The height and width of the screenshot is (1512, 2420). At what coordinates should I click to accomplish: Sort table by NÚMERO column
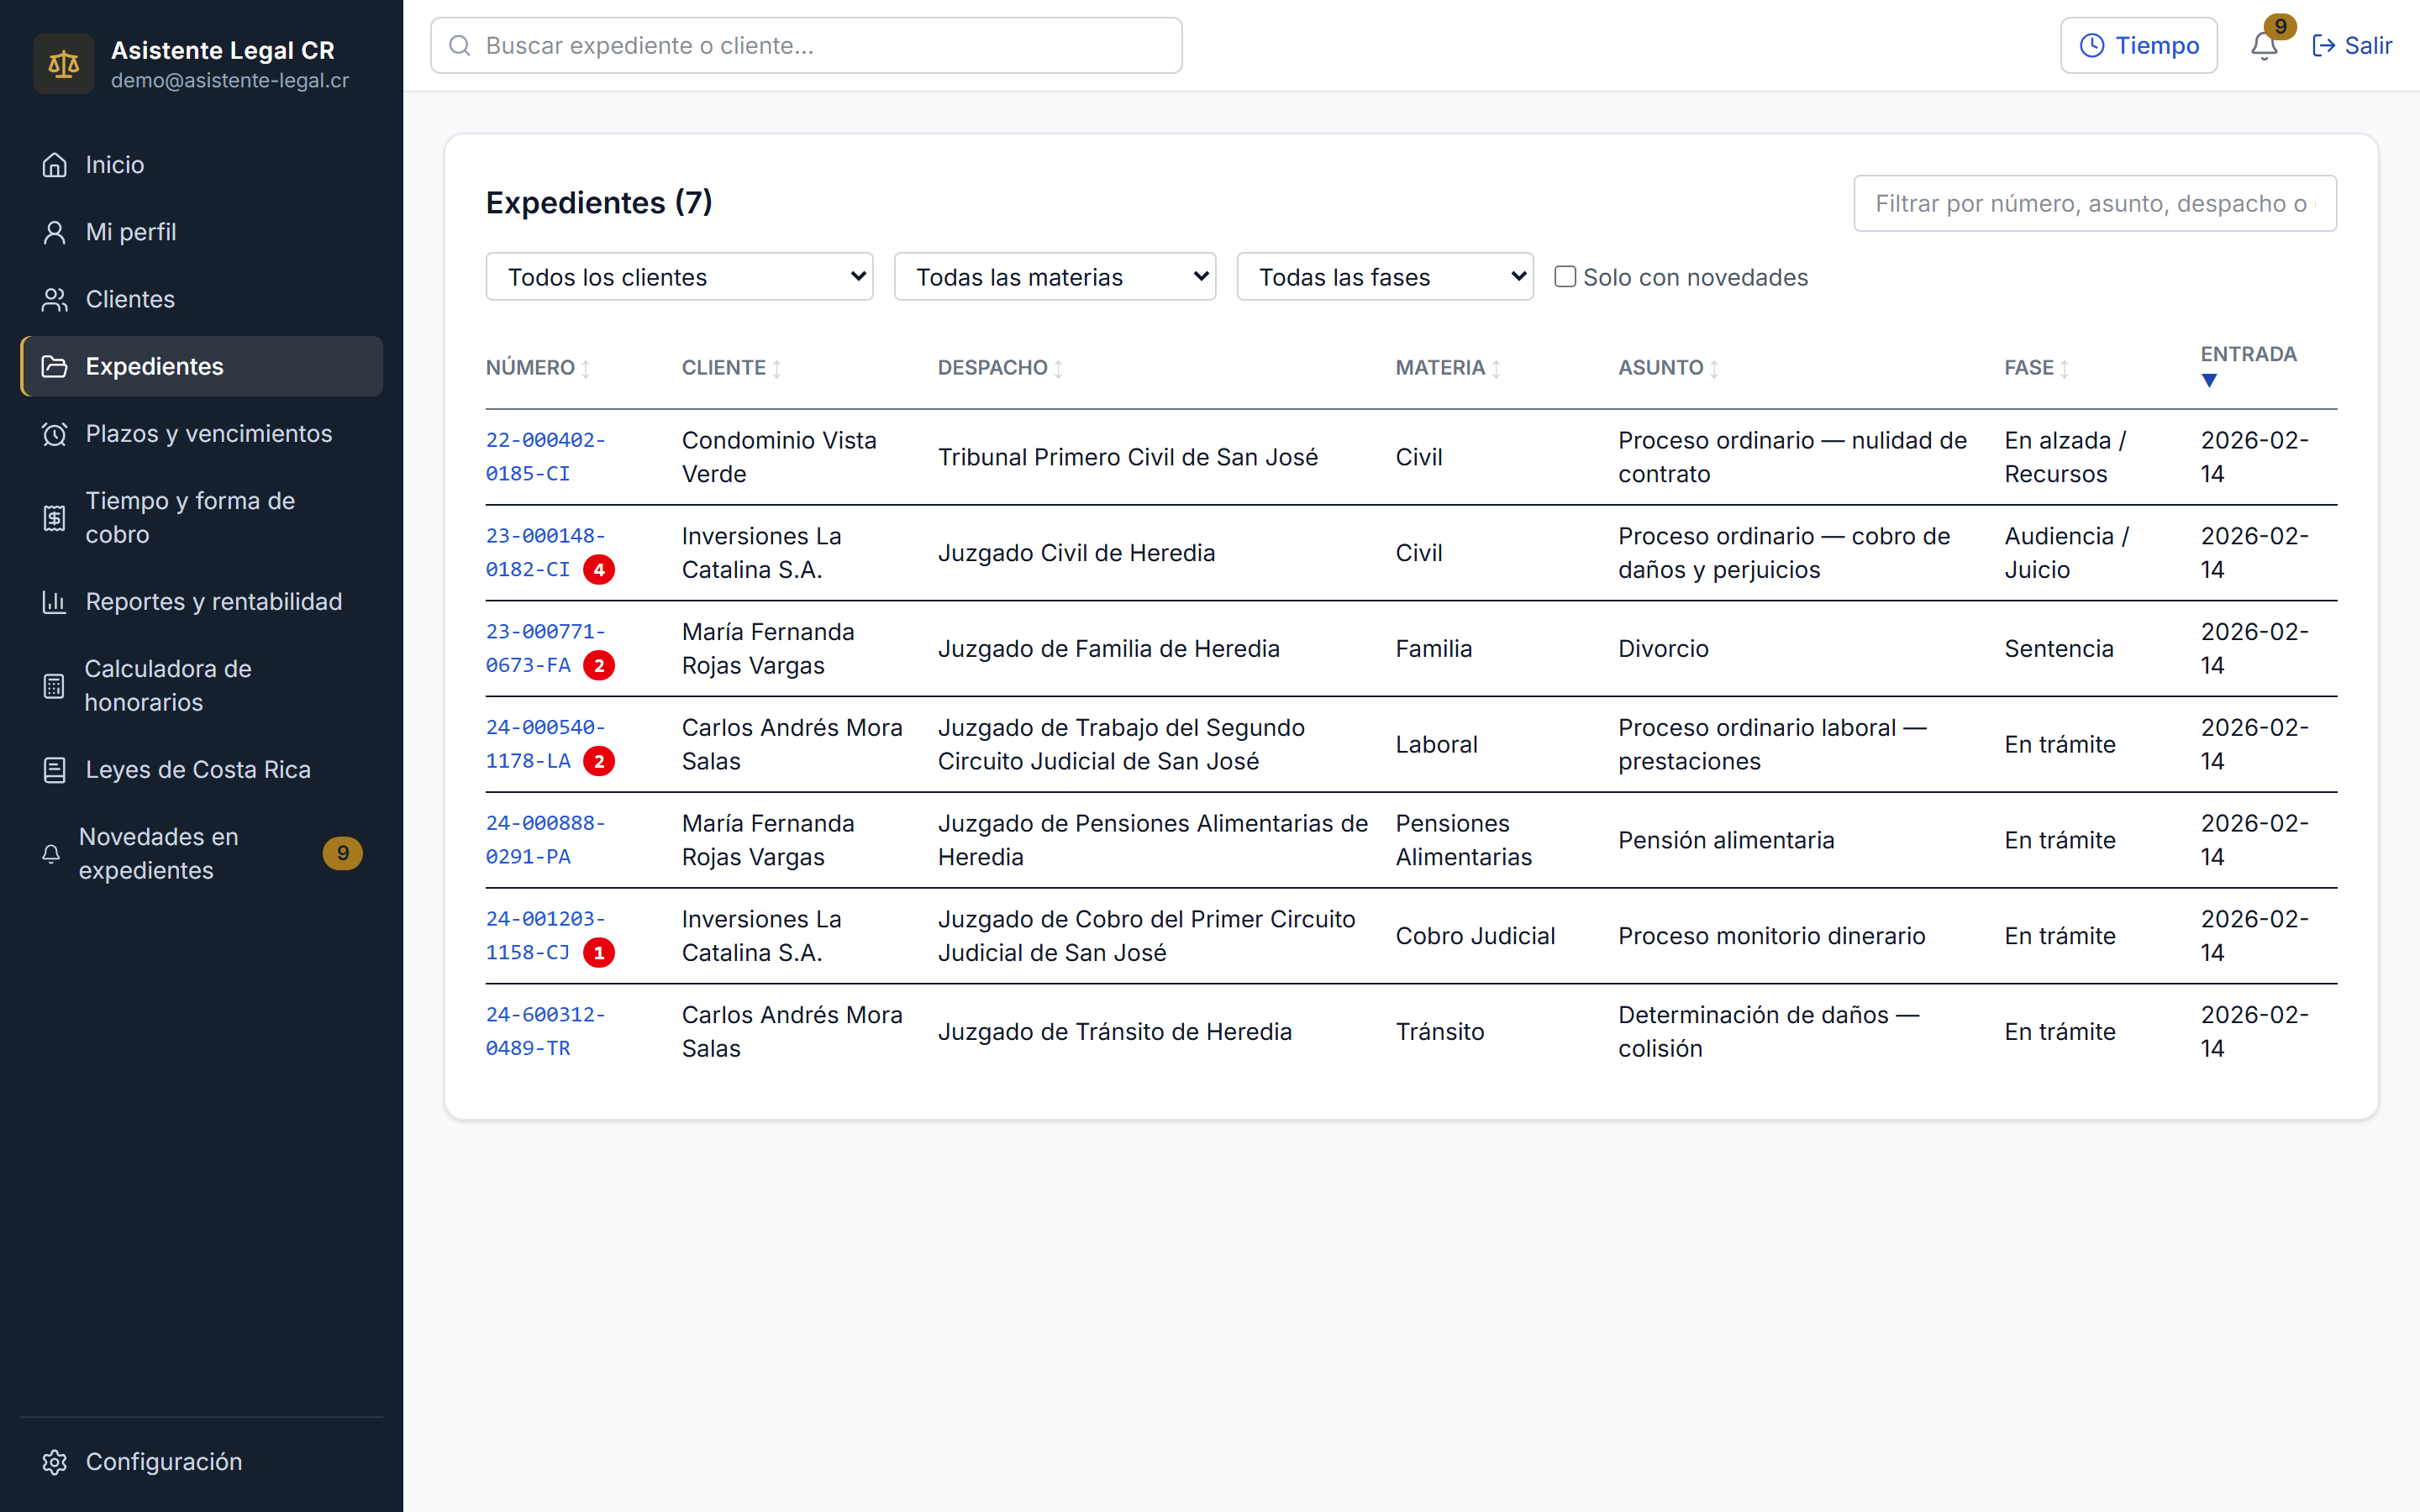(x=538, y=368)
